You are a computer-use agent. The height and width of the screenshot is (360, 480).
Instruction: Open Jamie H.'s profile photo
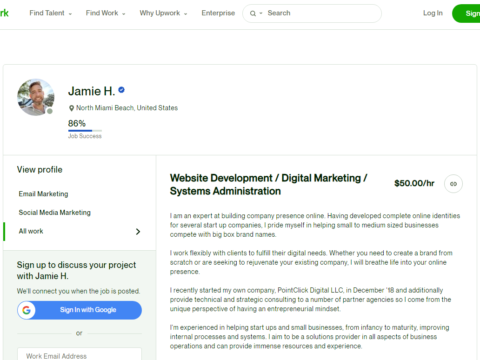tap(36, 97)
